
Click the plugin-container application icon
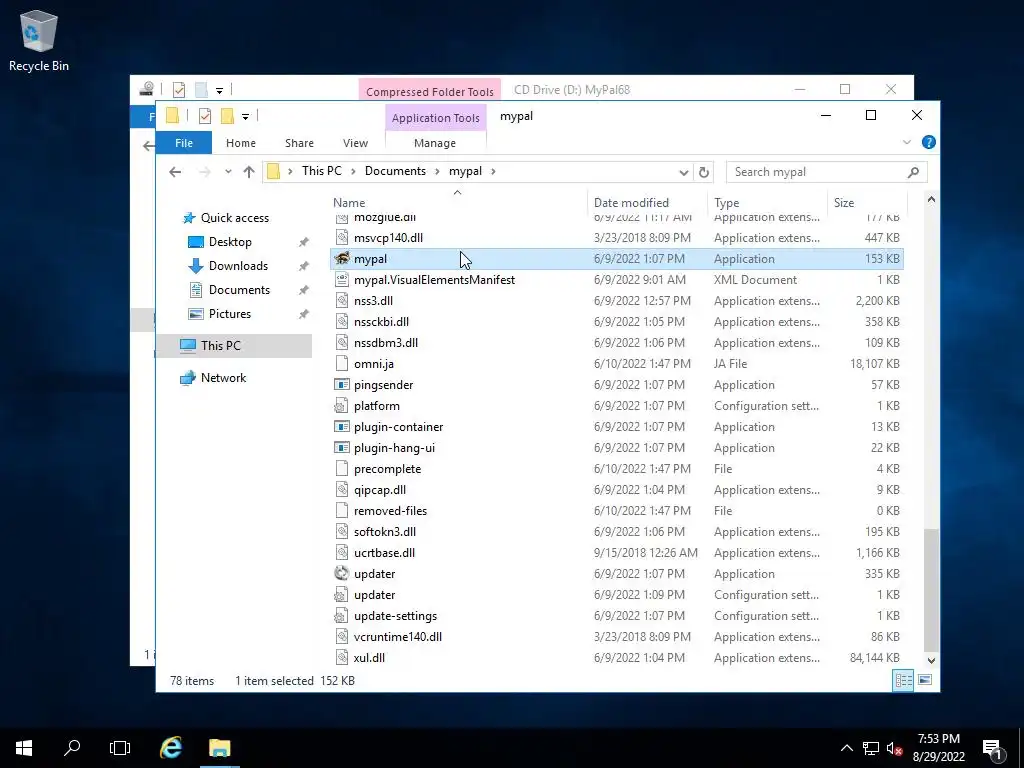click(x=342, y=426)
